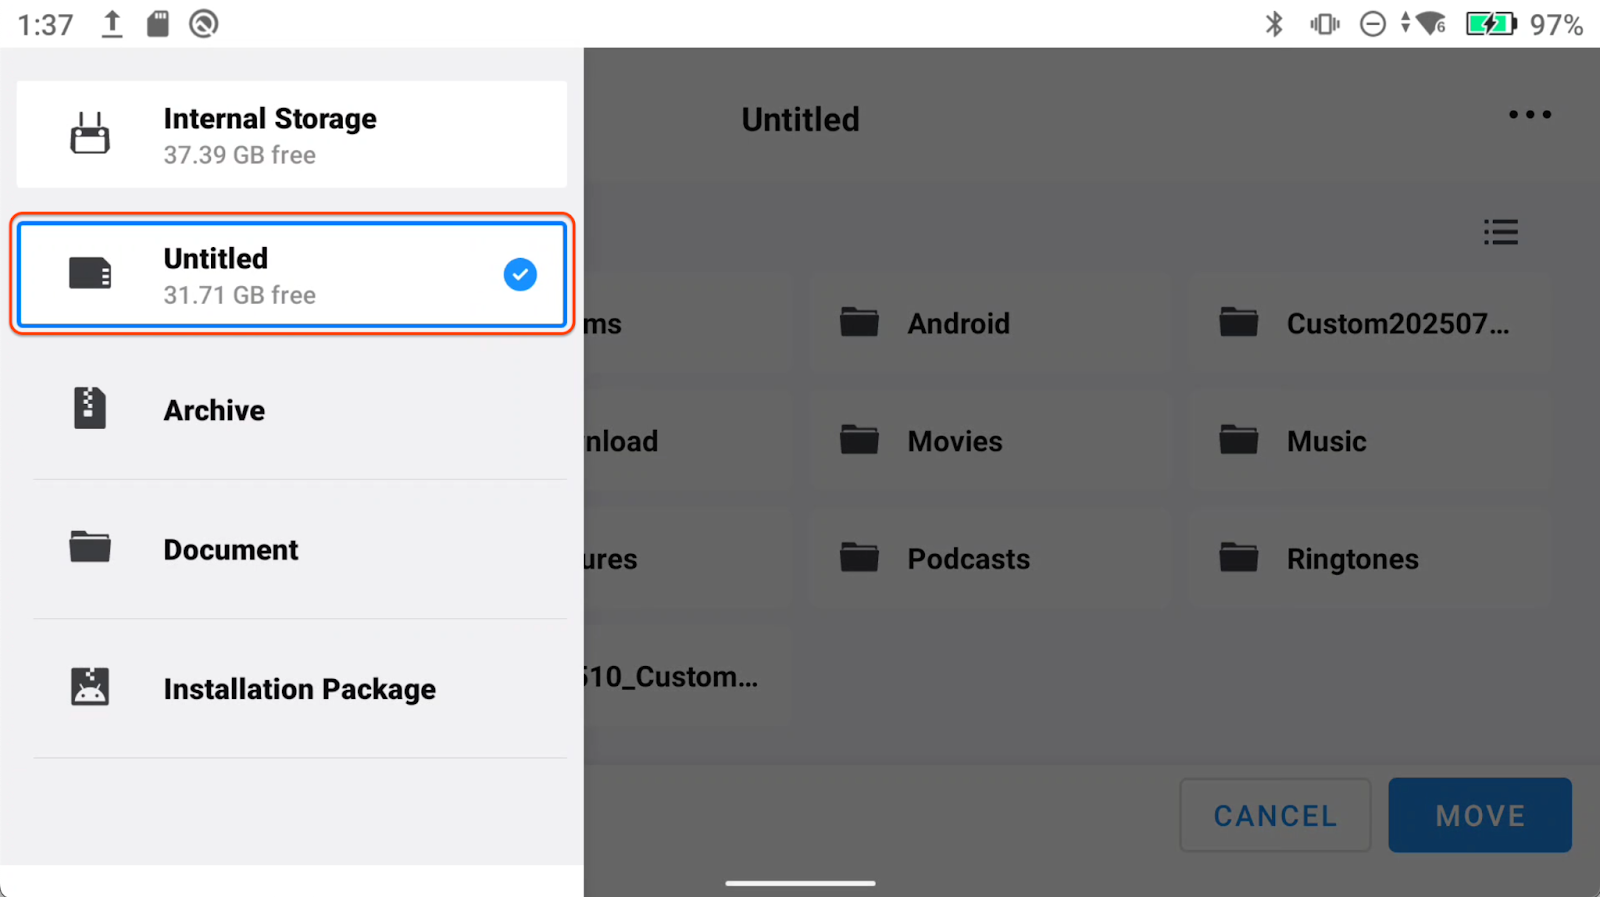Click the SD card icon for Untitled
The height and width of the screenshot is (897, 1600).
pos(90,273)
